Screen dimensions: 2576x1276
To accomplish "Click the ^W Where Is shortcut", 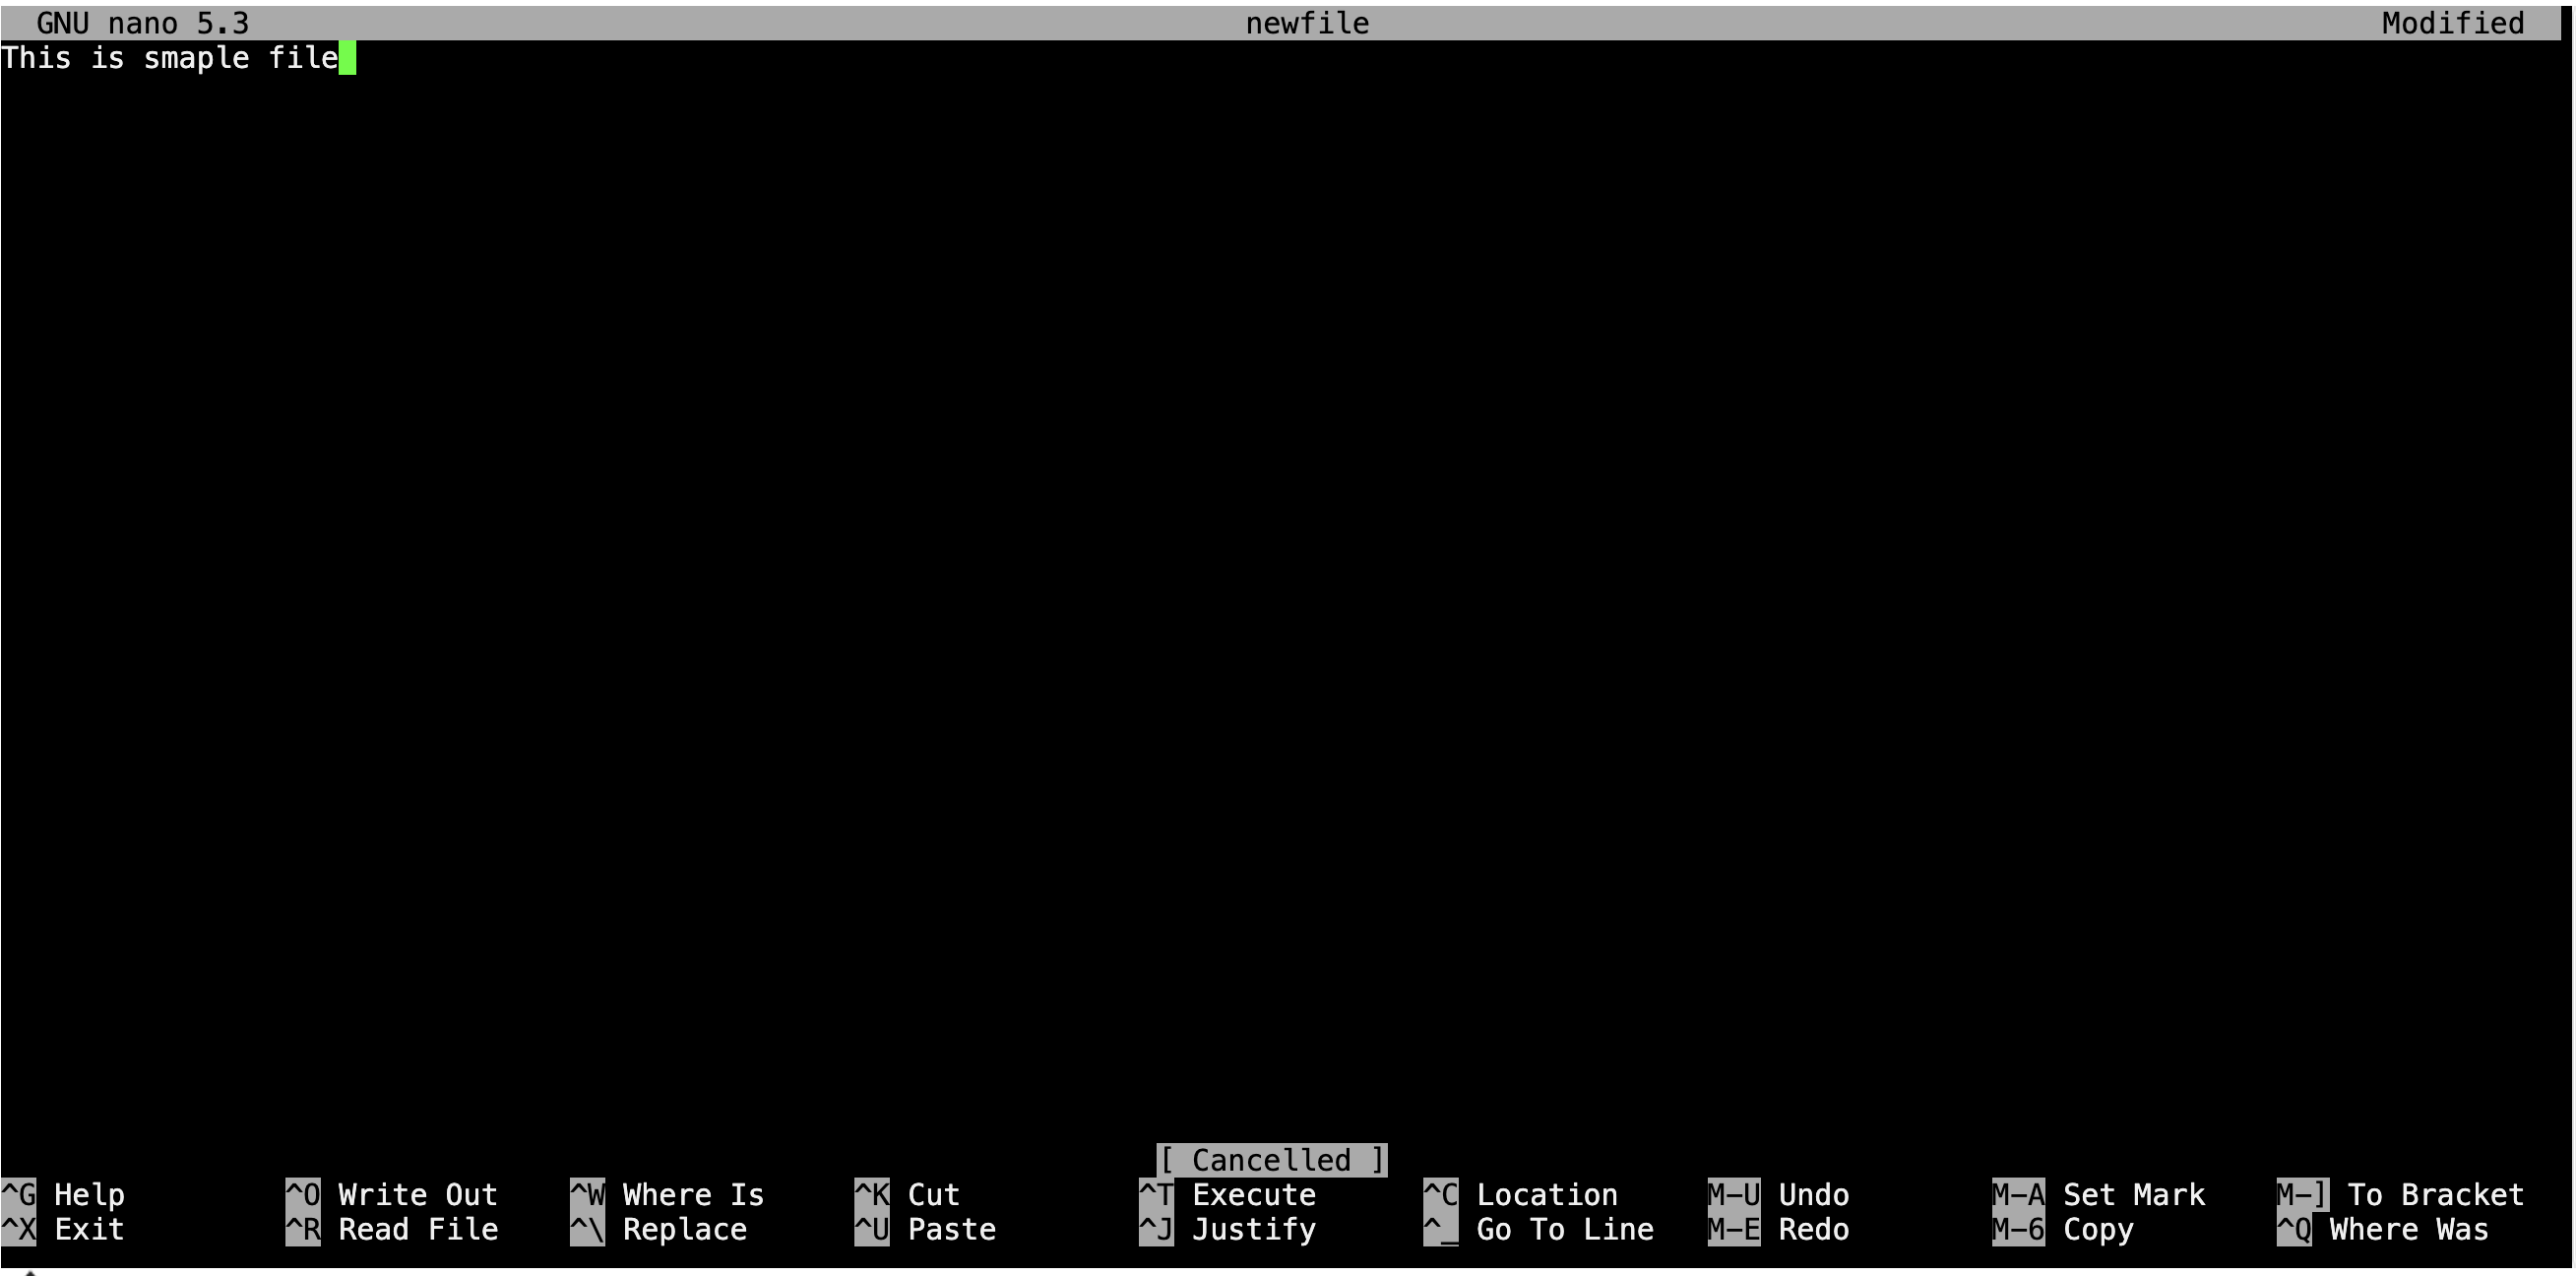I will tap(667, 1194).
